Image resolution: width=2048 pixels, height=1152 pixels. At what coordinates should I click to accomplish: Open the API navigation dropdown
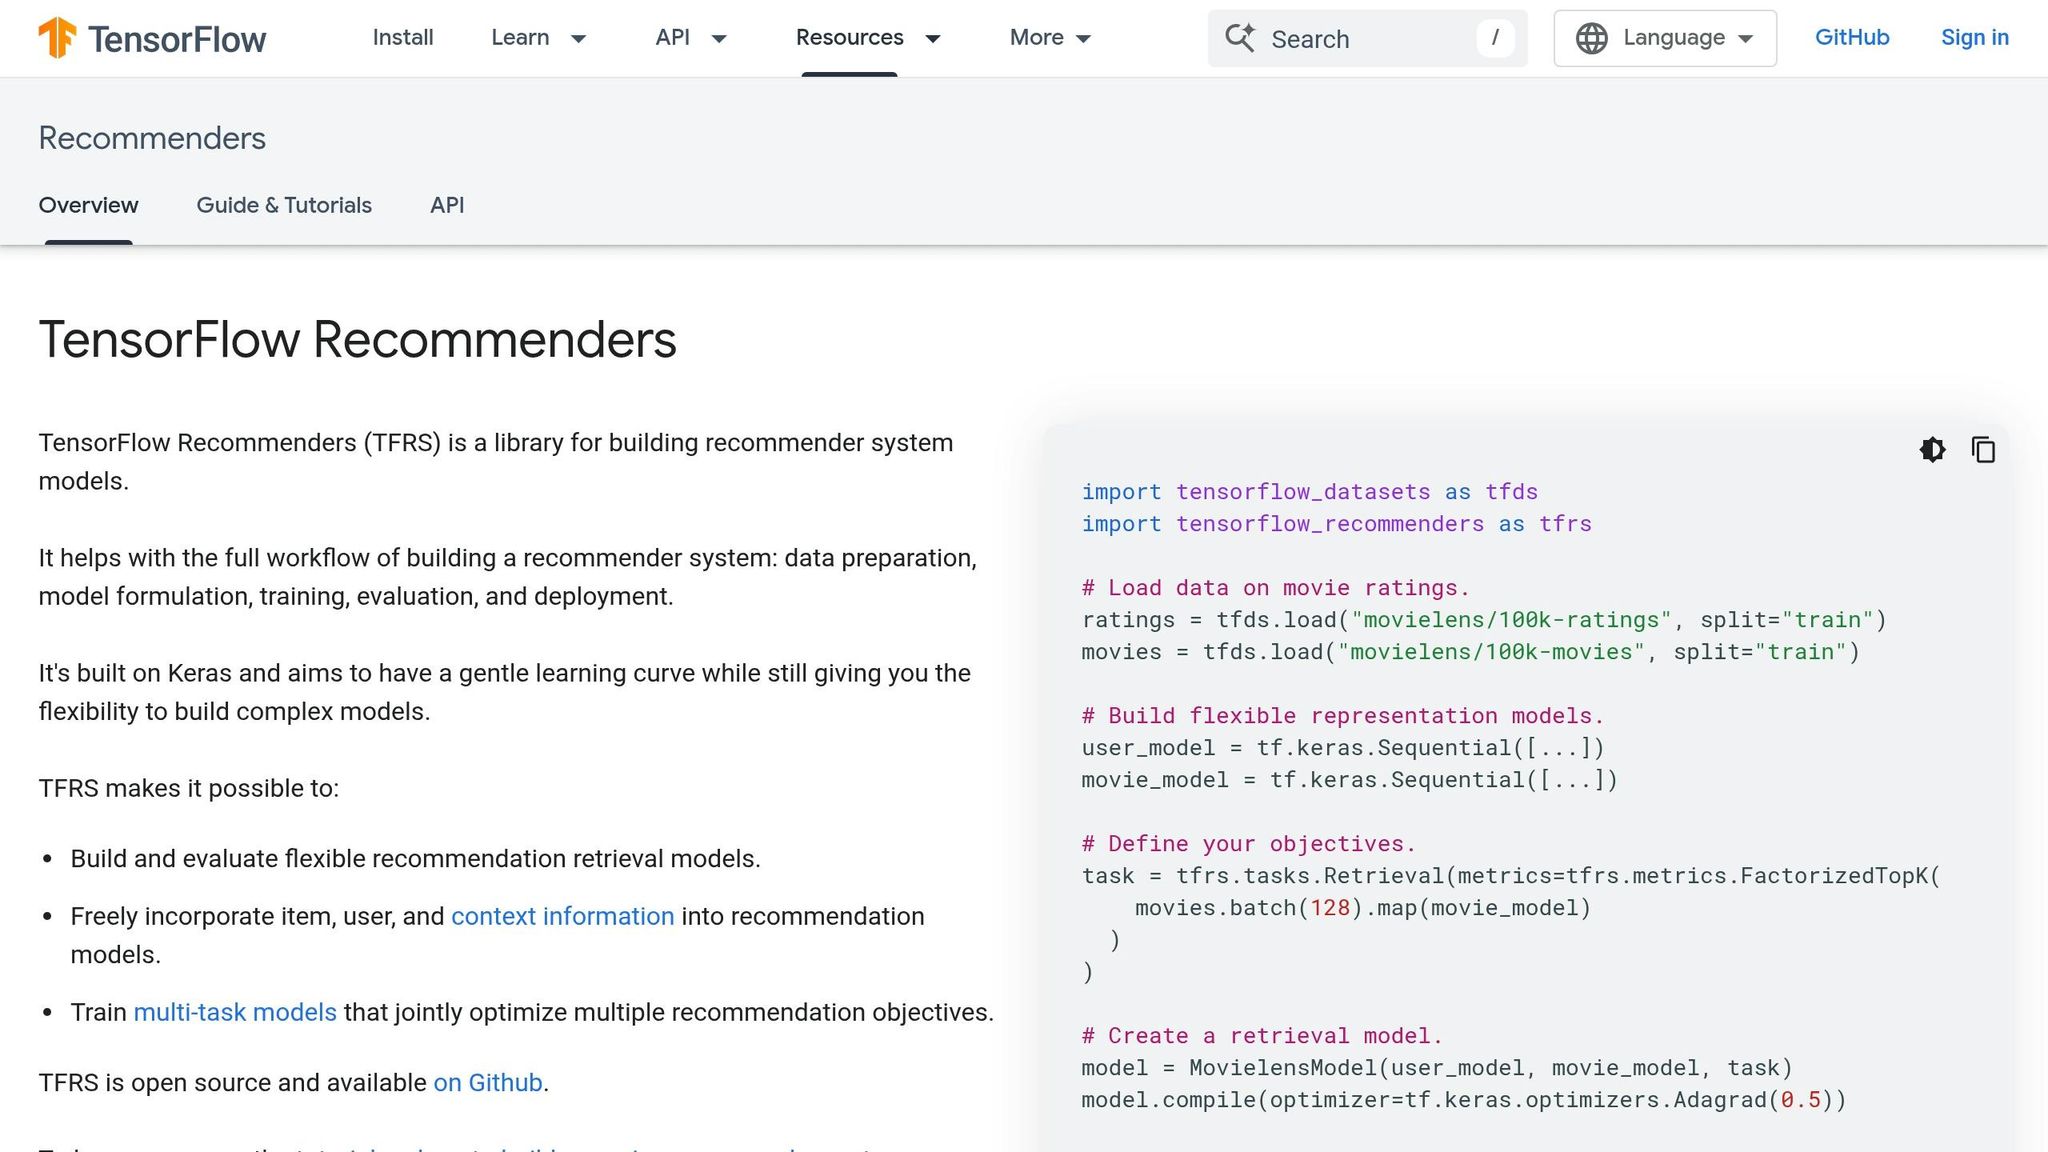pos(690,38)
